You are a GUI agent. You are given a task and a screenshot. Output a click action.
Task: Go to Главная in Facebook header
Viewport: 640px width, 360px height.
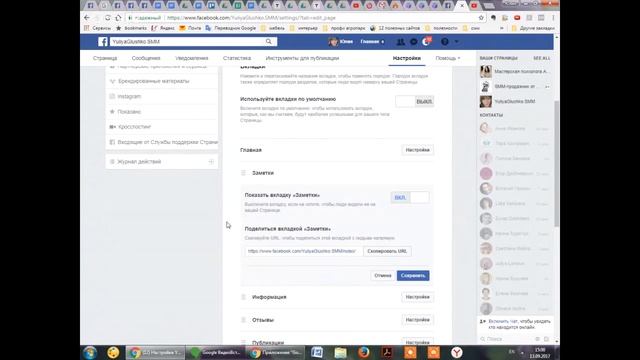(x=371, y=42)
